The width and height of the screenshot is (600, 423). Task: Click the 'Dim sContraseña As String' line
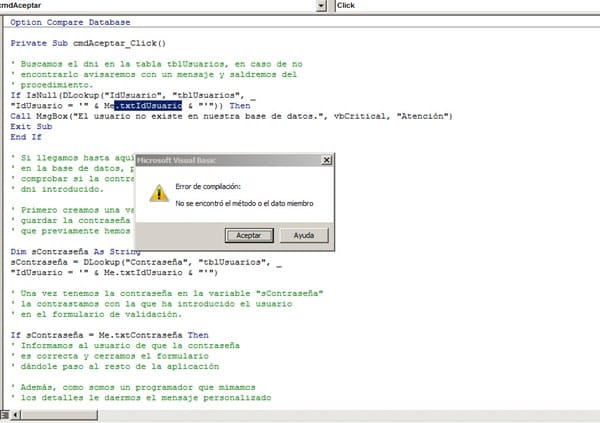(x=70, y=253)
